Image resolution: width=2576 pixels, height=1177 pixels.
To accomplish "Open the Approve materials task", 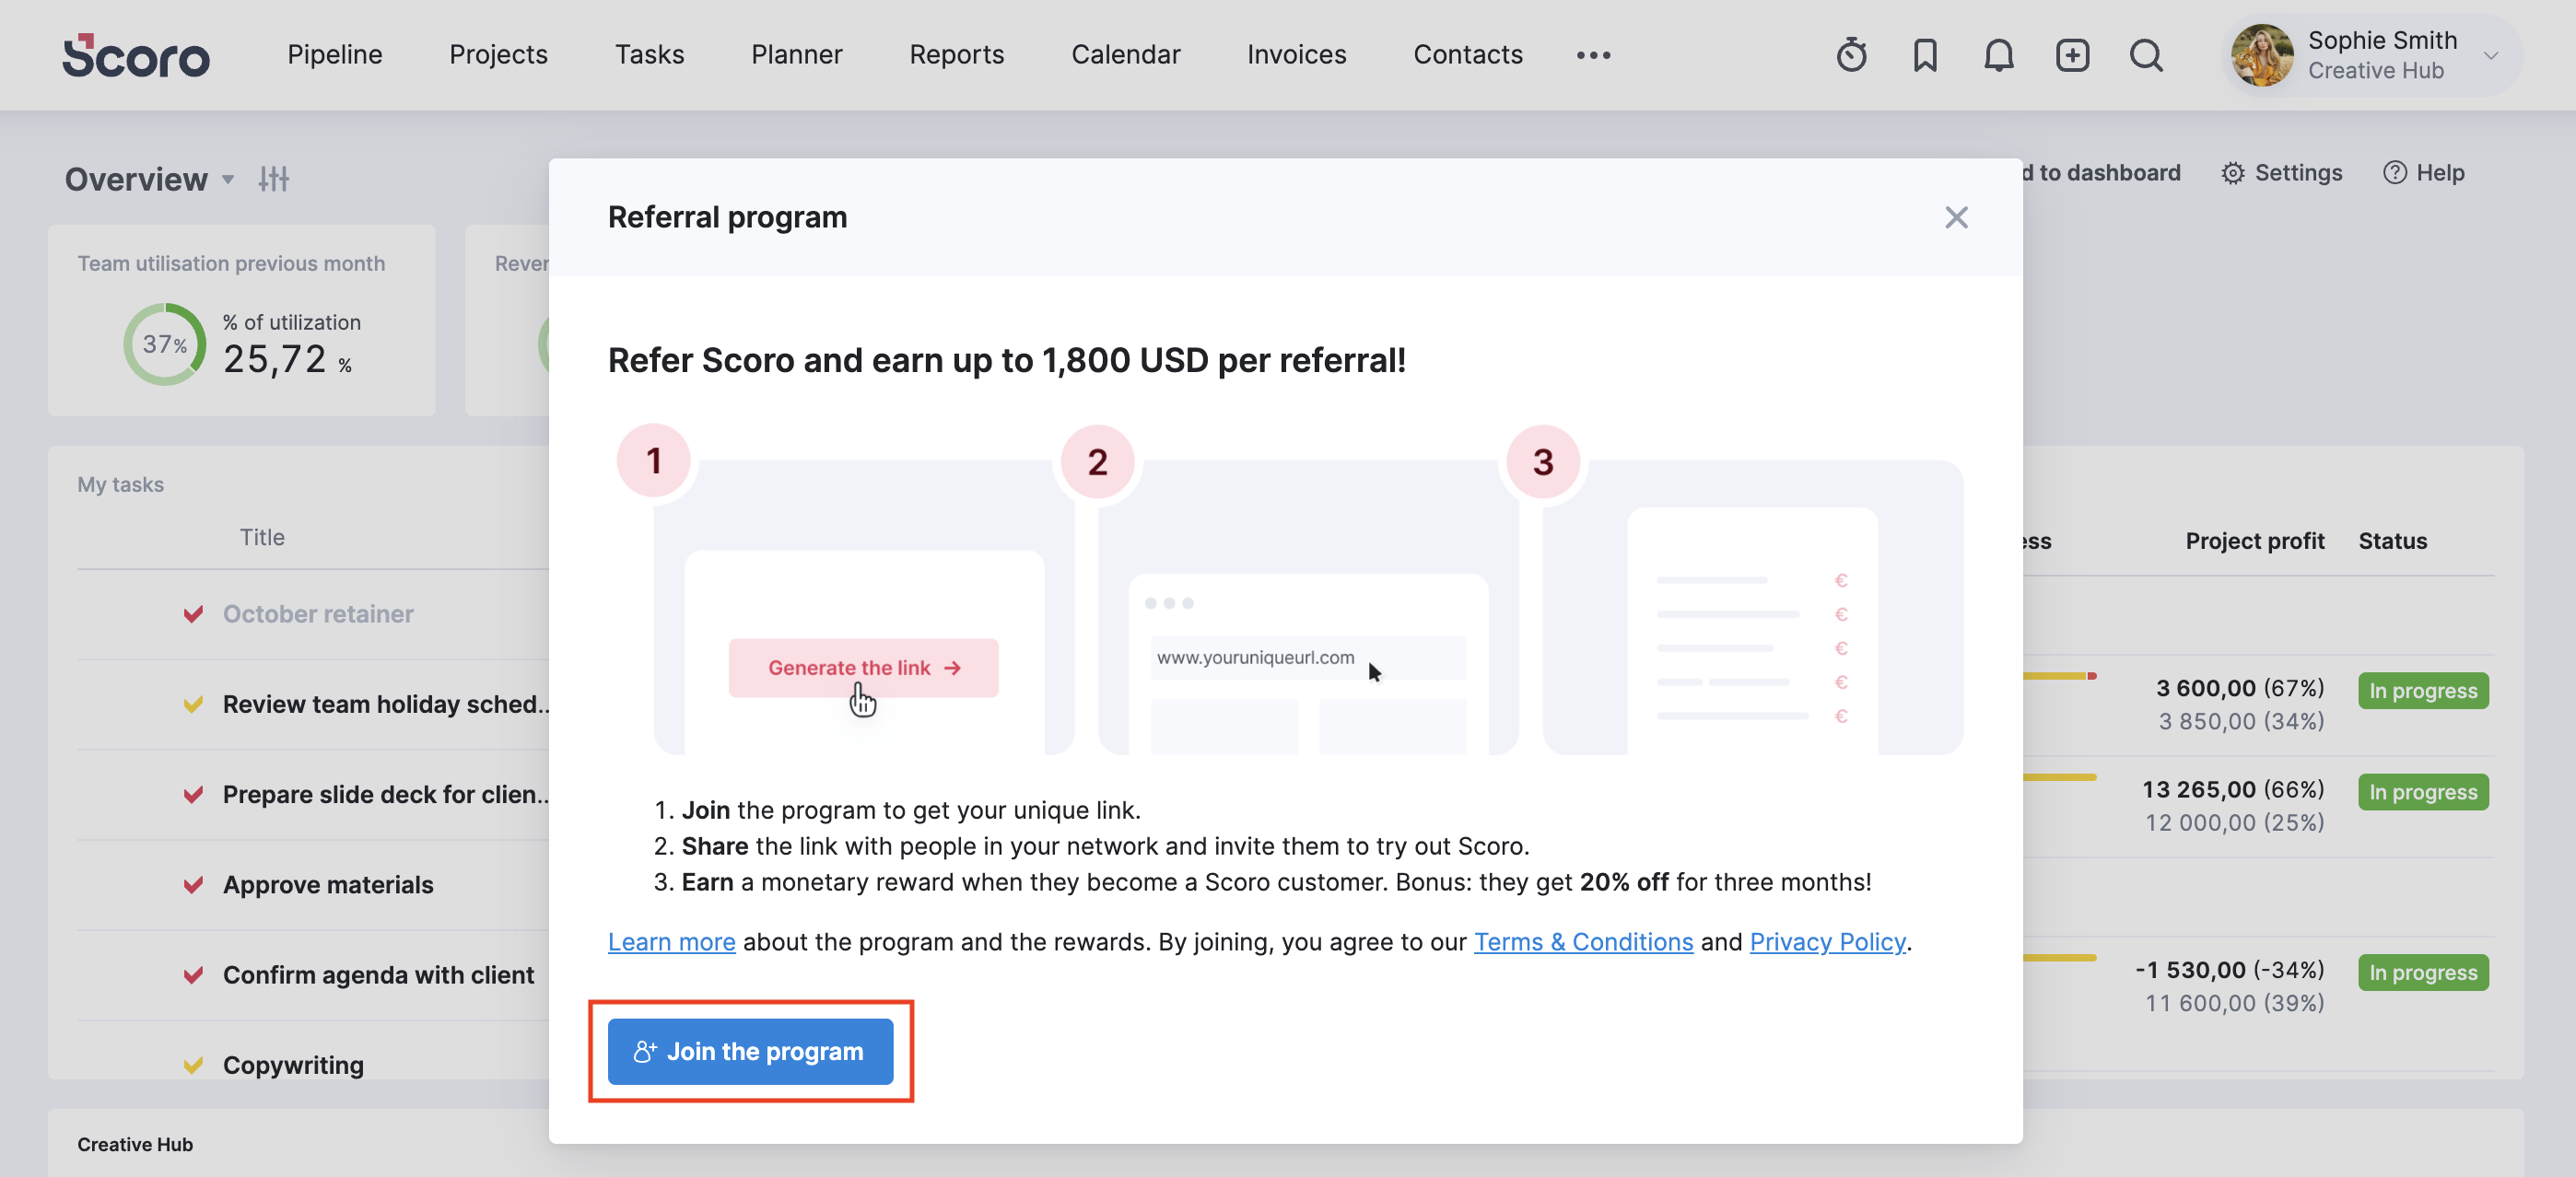I will (328, 885).
